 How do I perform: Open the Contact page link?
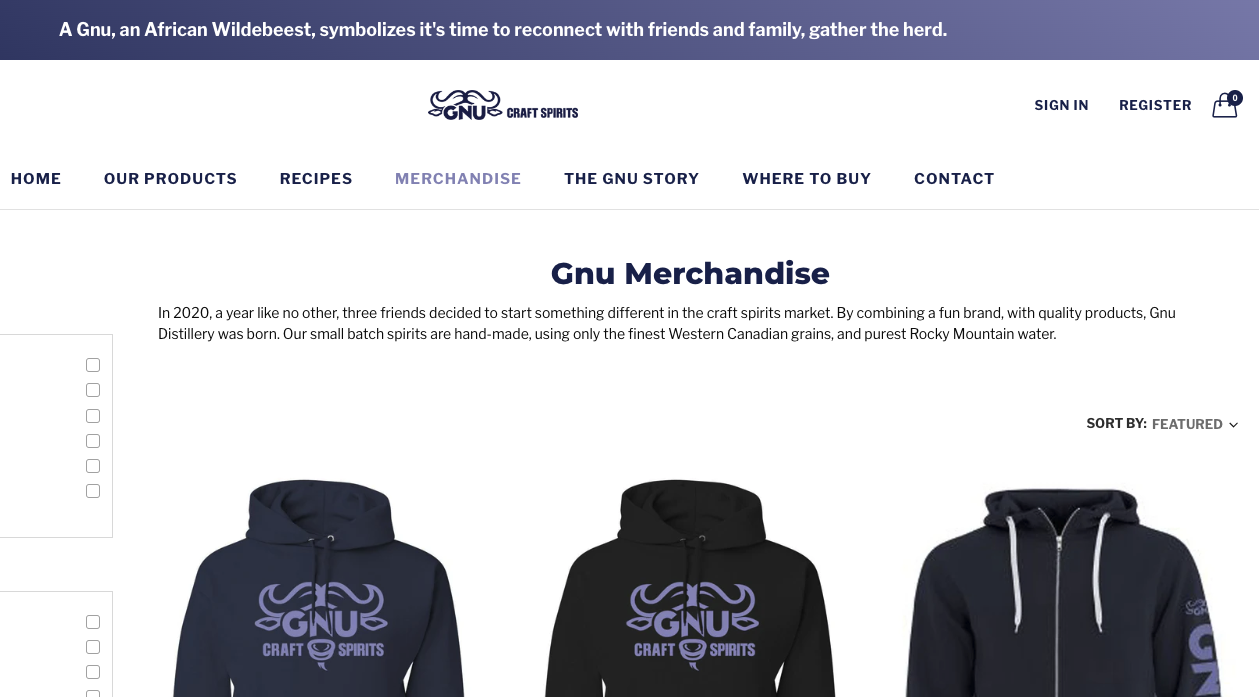coord(954,179)
